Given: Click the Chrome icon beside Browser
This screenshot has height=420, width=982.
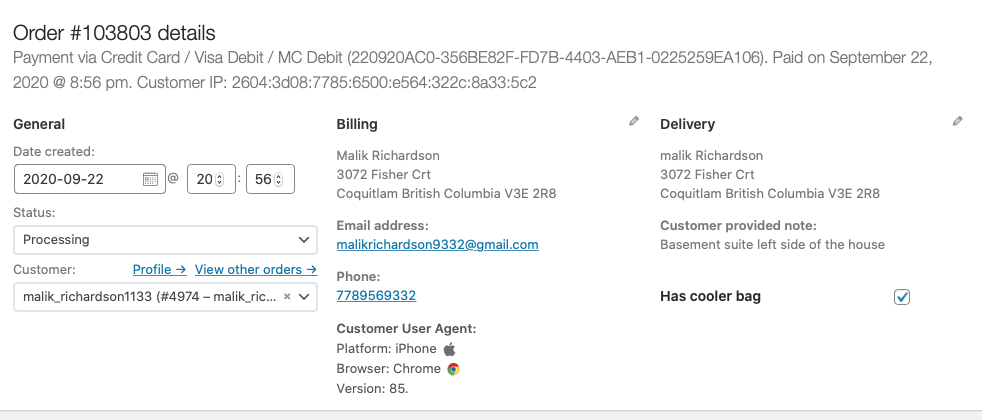Looking at the screenshot, I should coord(453,369).
